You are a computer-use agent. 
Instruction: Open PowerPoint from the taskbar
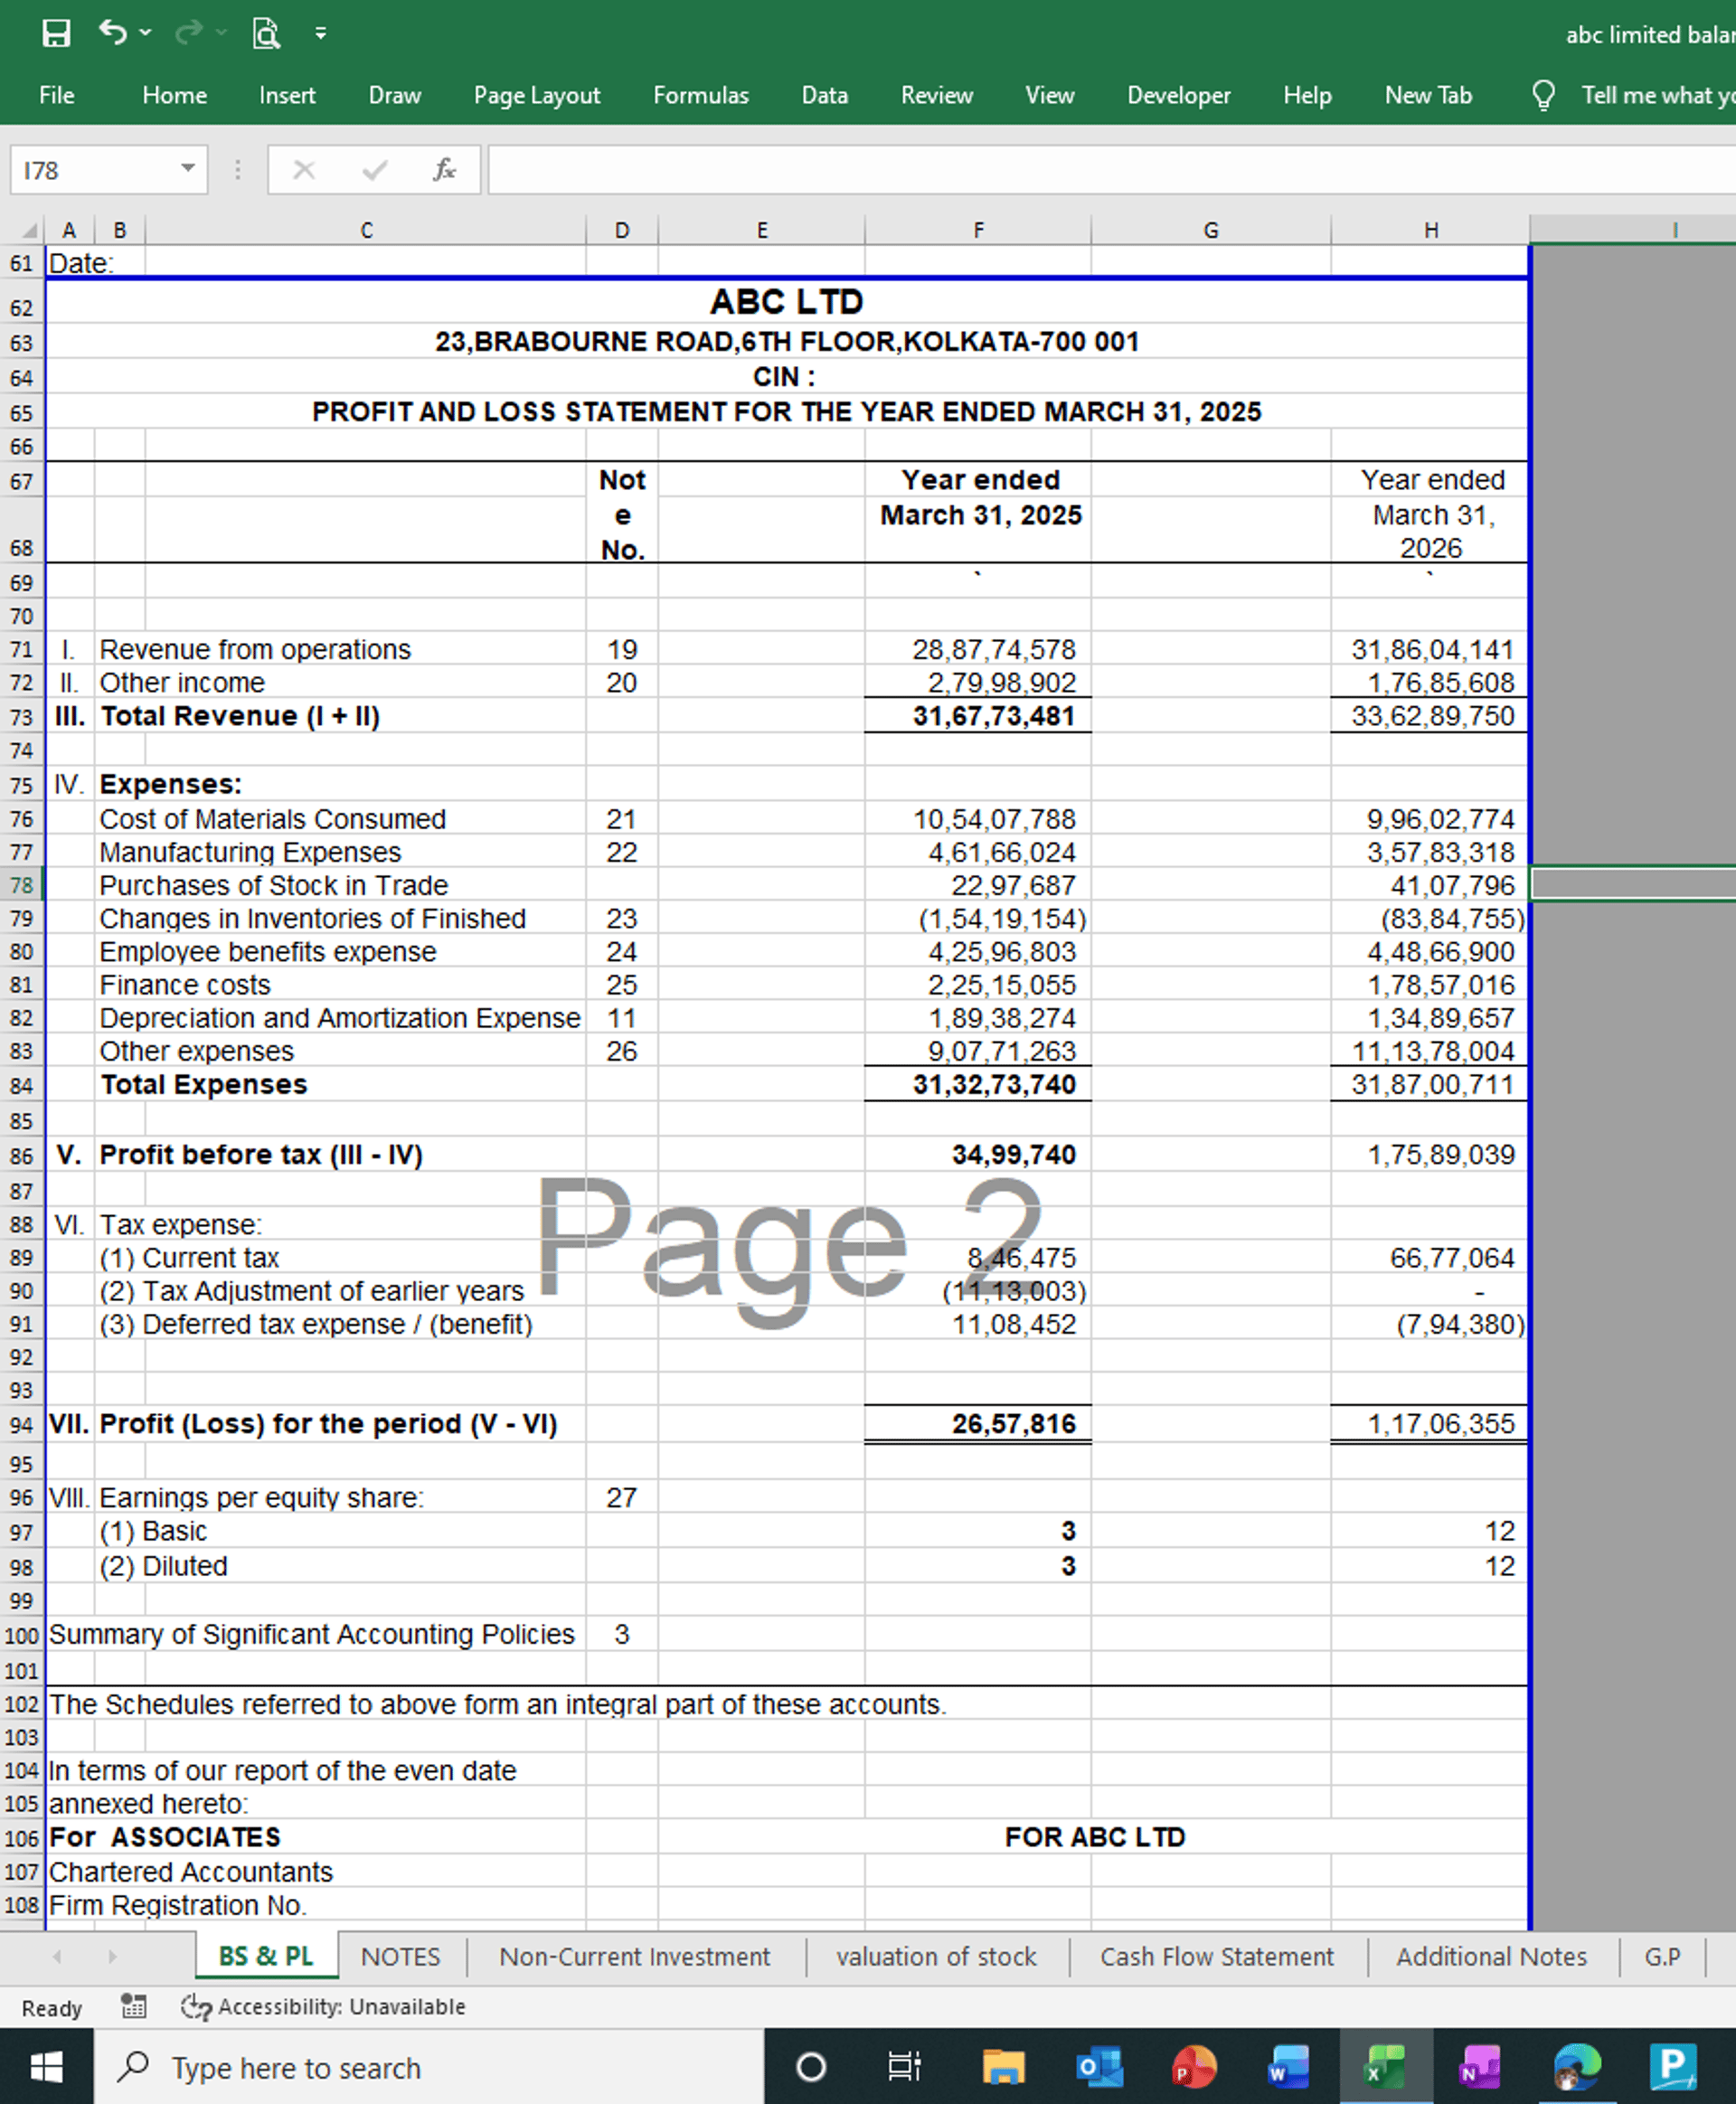pyautogui.click(x=1193, y=2067)
